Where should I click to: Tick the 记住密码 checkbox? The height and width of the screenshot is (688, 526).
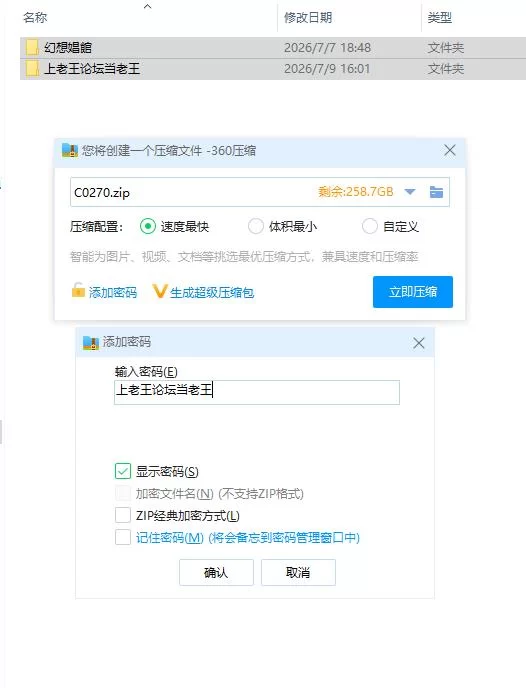coord(123,537)
